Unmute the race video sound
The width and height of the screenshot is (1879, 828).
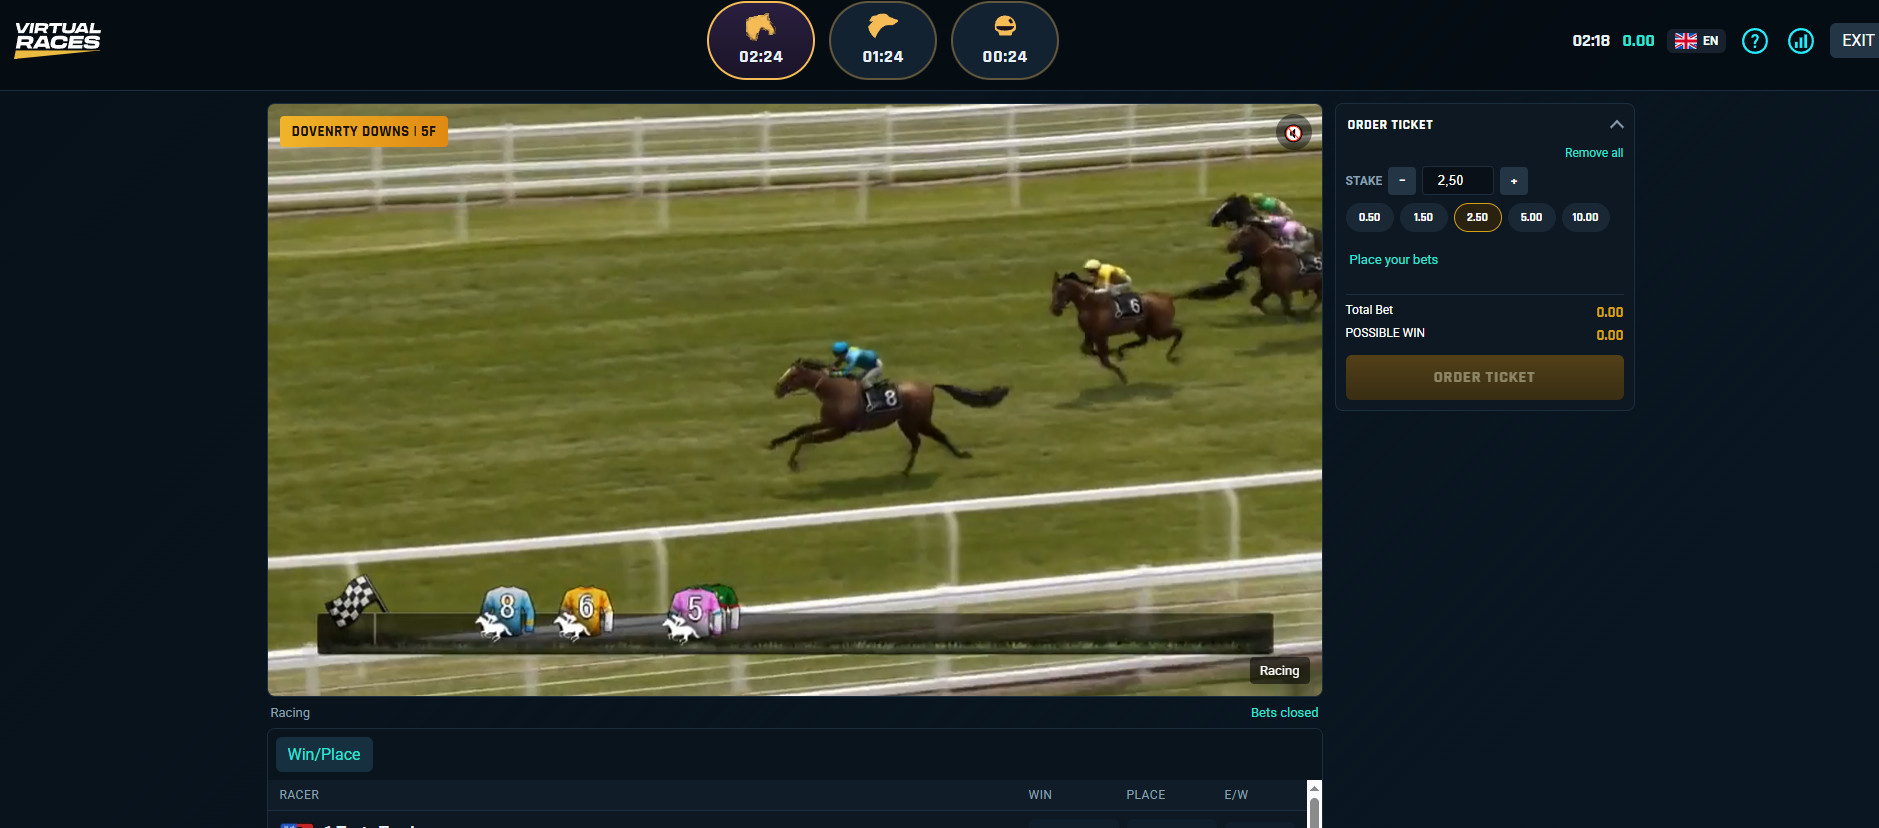1294,133
